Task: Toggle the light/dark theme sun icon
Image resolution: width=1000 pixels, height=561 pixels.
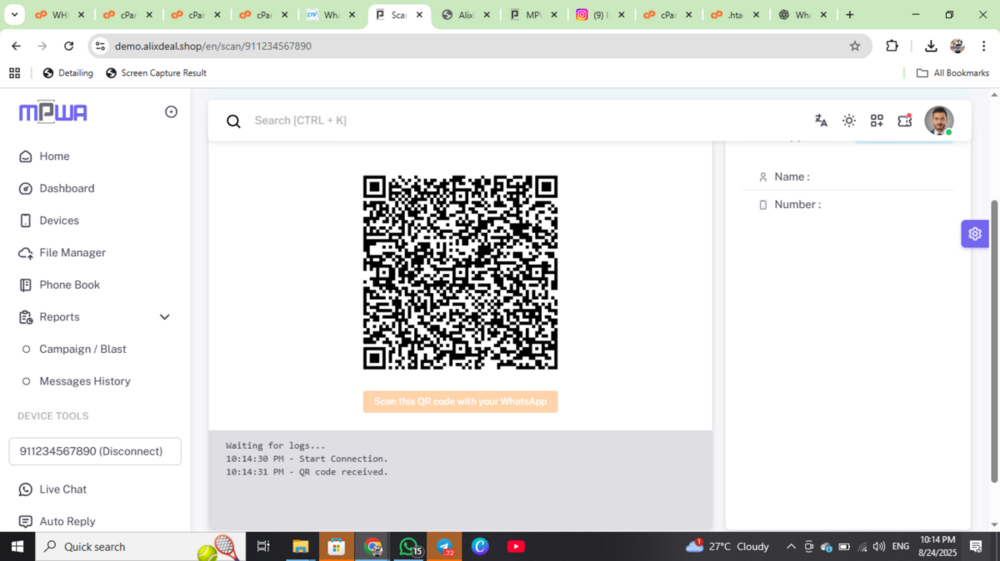Action: 849,120
